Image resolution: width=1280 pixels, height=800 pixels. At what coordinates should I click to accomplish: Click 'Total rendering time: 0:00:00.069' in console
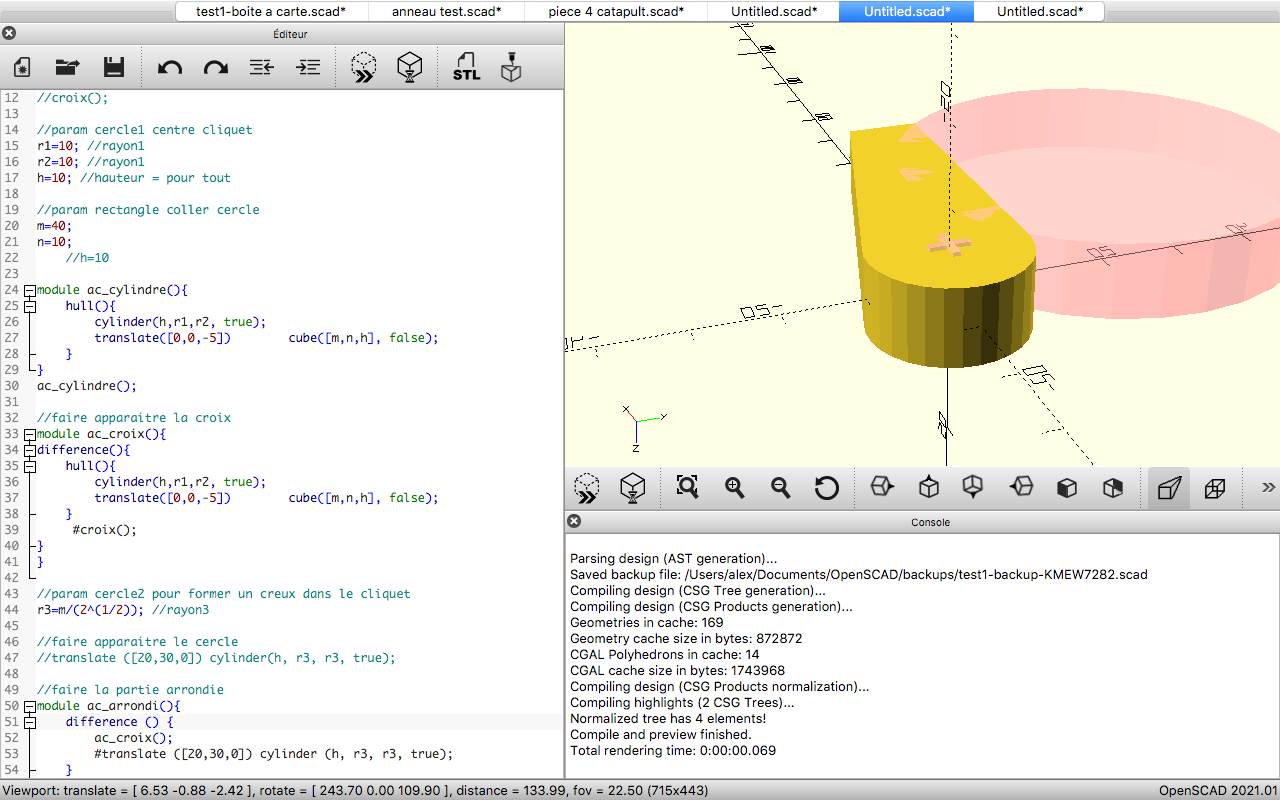673,751
